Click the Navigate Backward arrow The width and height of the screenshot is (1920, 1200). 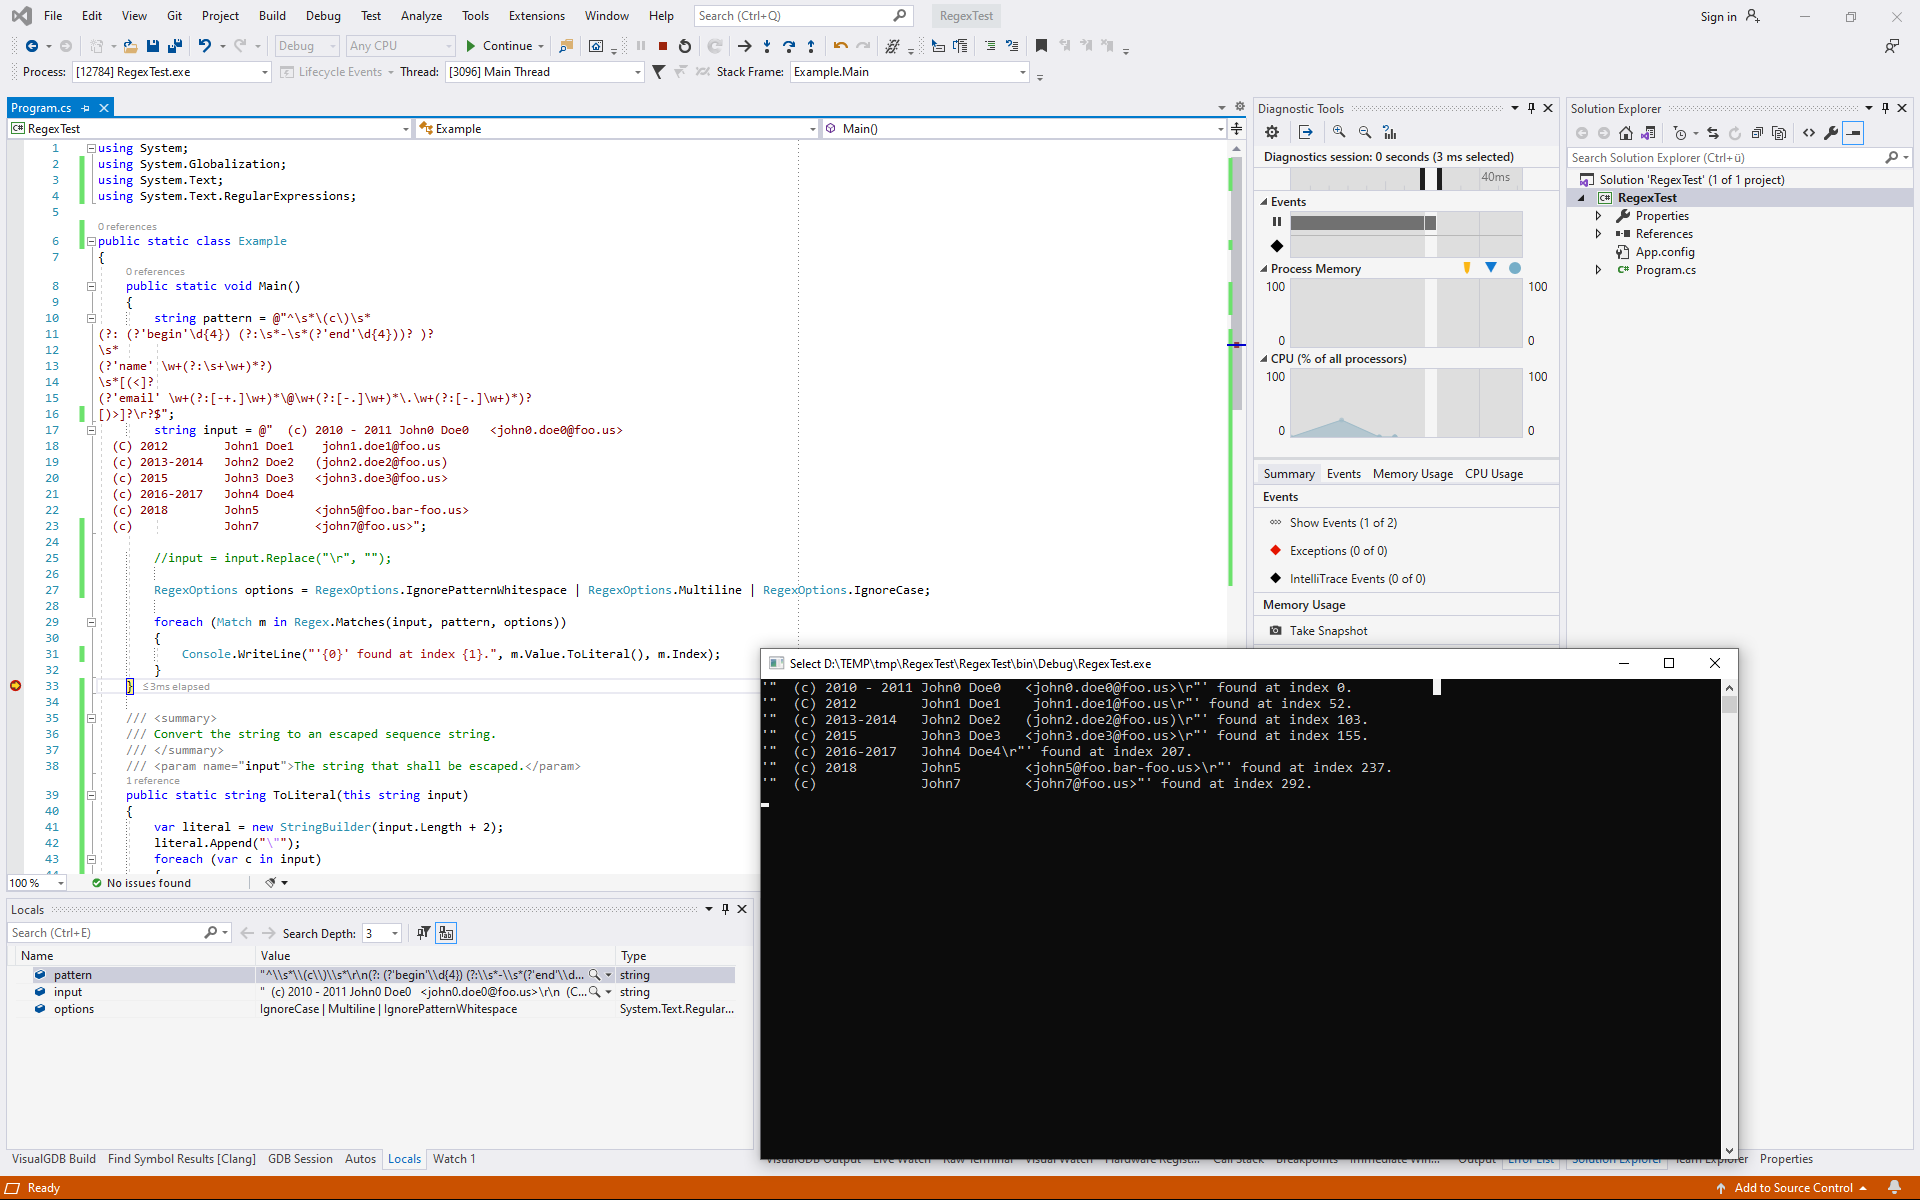[32, 46]
